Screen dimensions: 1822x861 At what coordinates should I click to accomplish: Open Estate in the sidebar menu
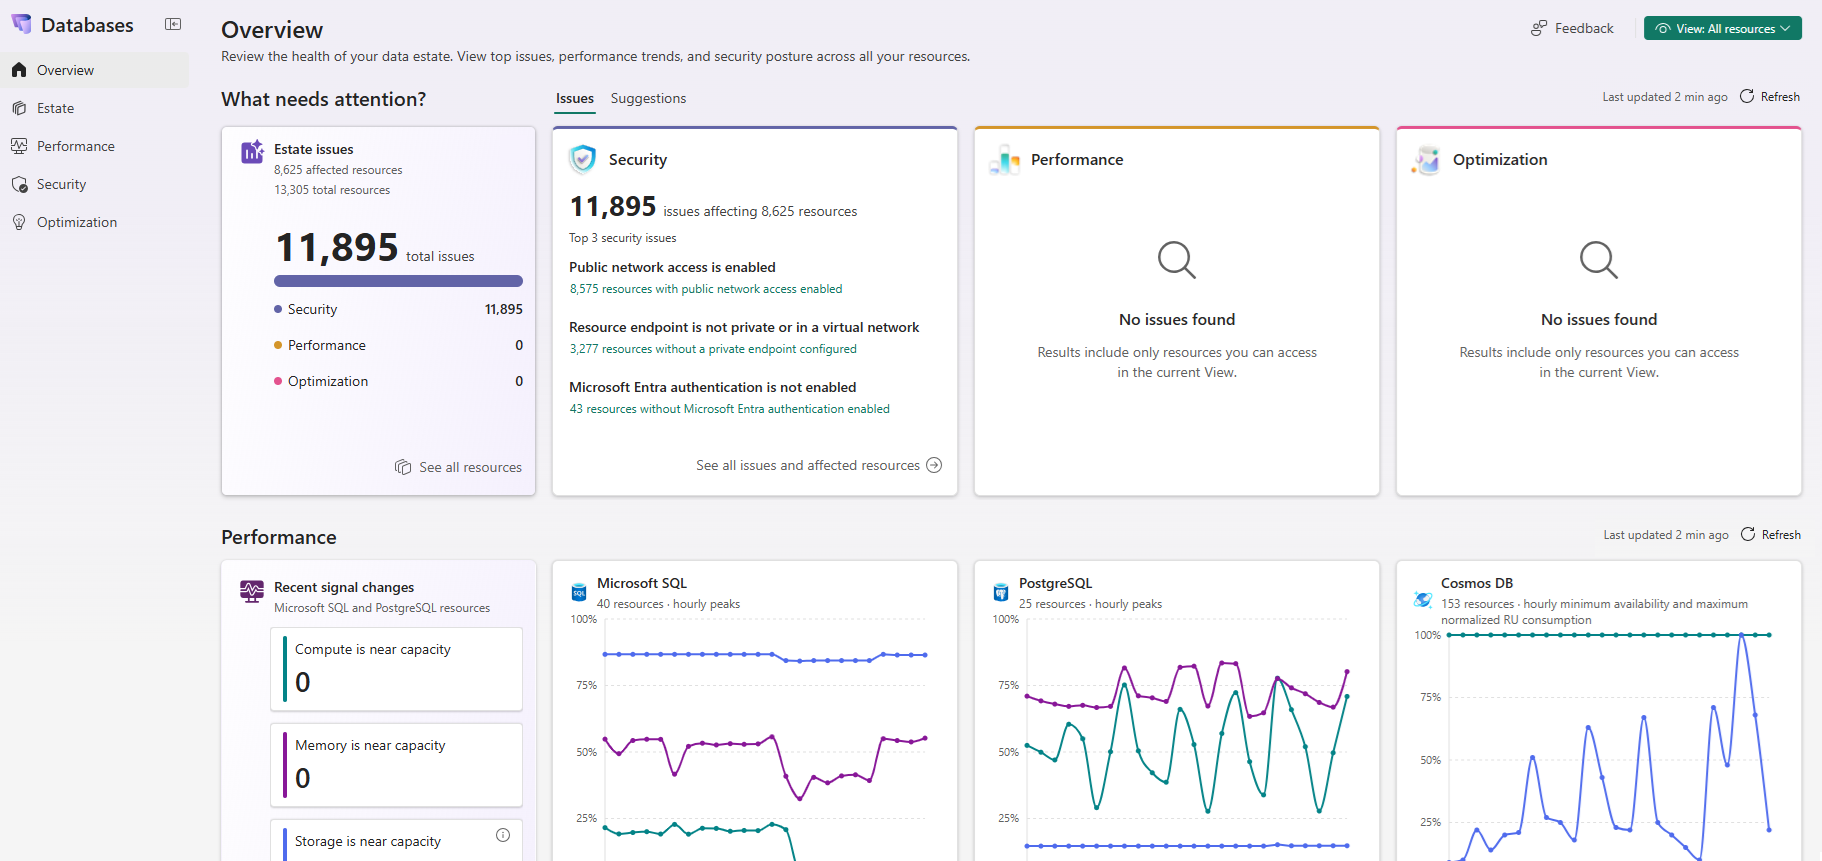point(95,108)
